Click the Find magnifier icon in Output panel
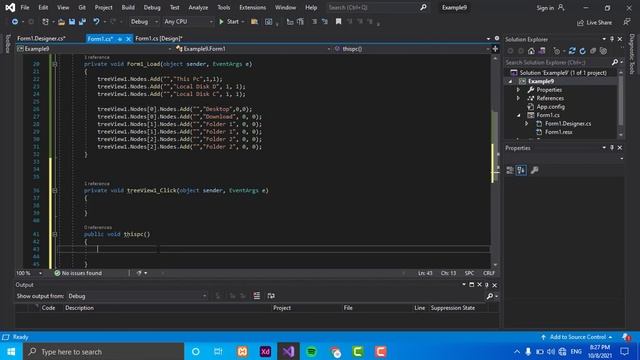This screenshot has width=640, height=360. [x=490, y=296]
